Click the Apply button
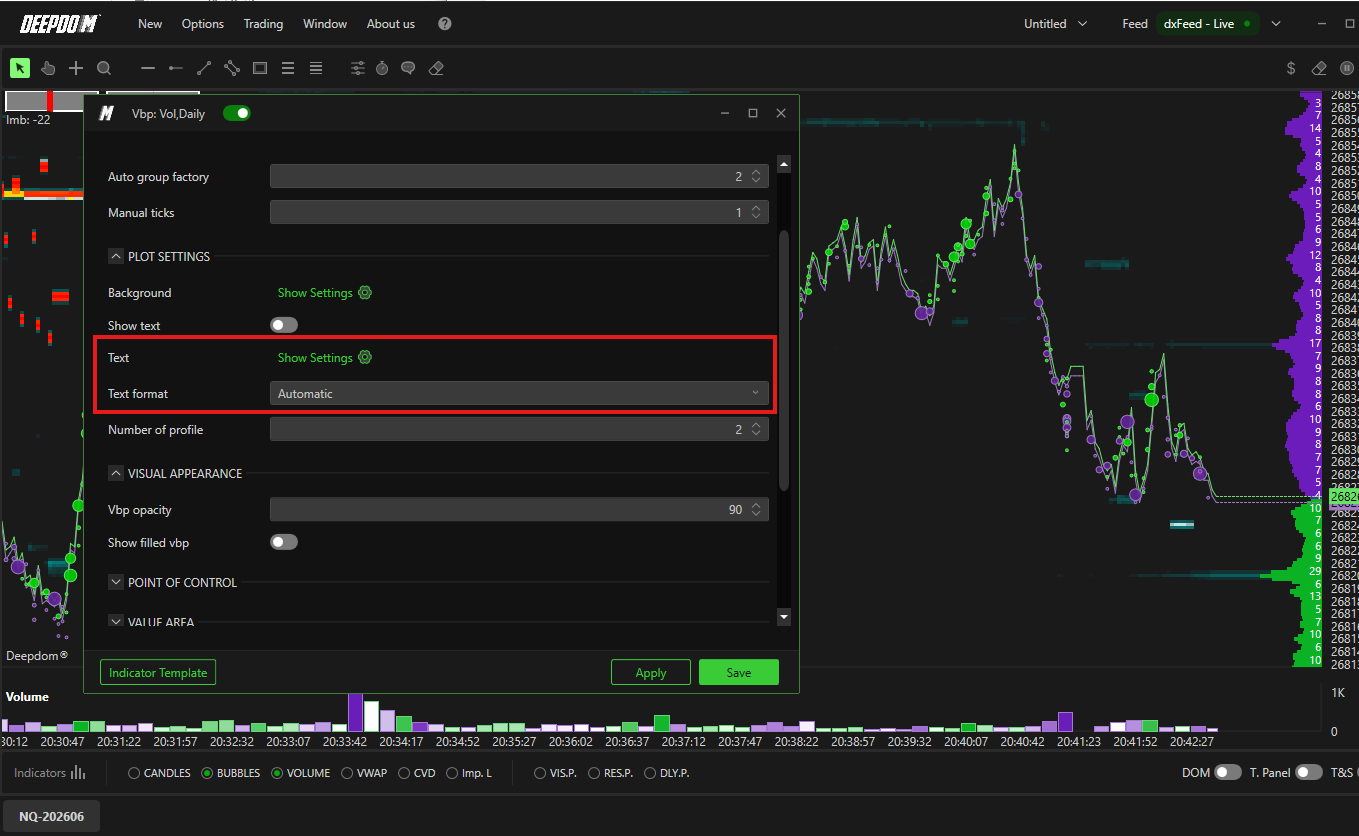The width and height of the screenshot is (1359, 836). pos(651,673)
